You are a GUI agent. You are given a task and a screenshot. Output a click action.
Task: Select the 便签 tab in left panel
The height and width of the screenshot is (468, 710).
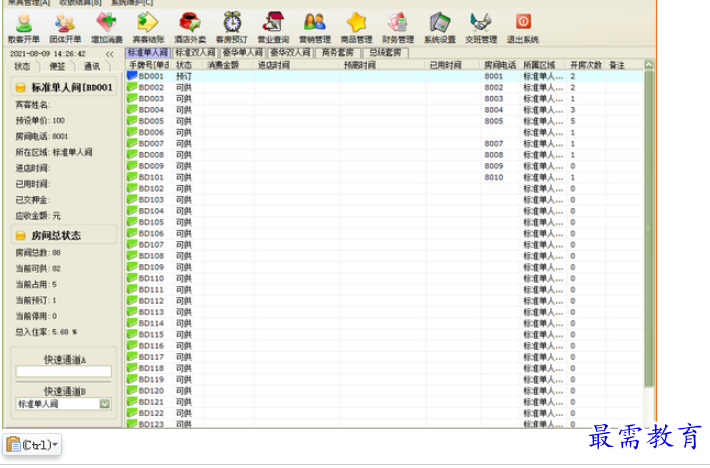(58, 66)
